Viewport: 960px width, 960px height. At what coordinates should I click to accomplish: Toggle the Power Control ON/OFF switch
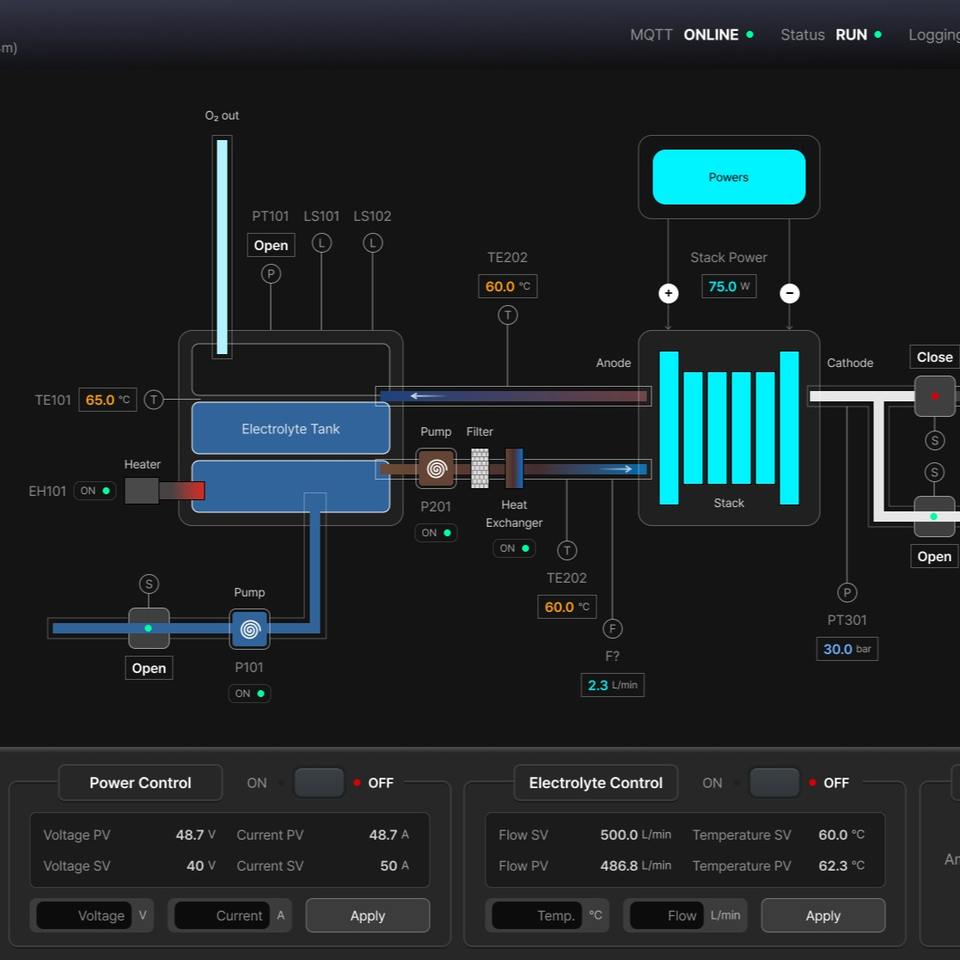(319, 783)
